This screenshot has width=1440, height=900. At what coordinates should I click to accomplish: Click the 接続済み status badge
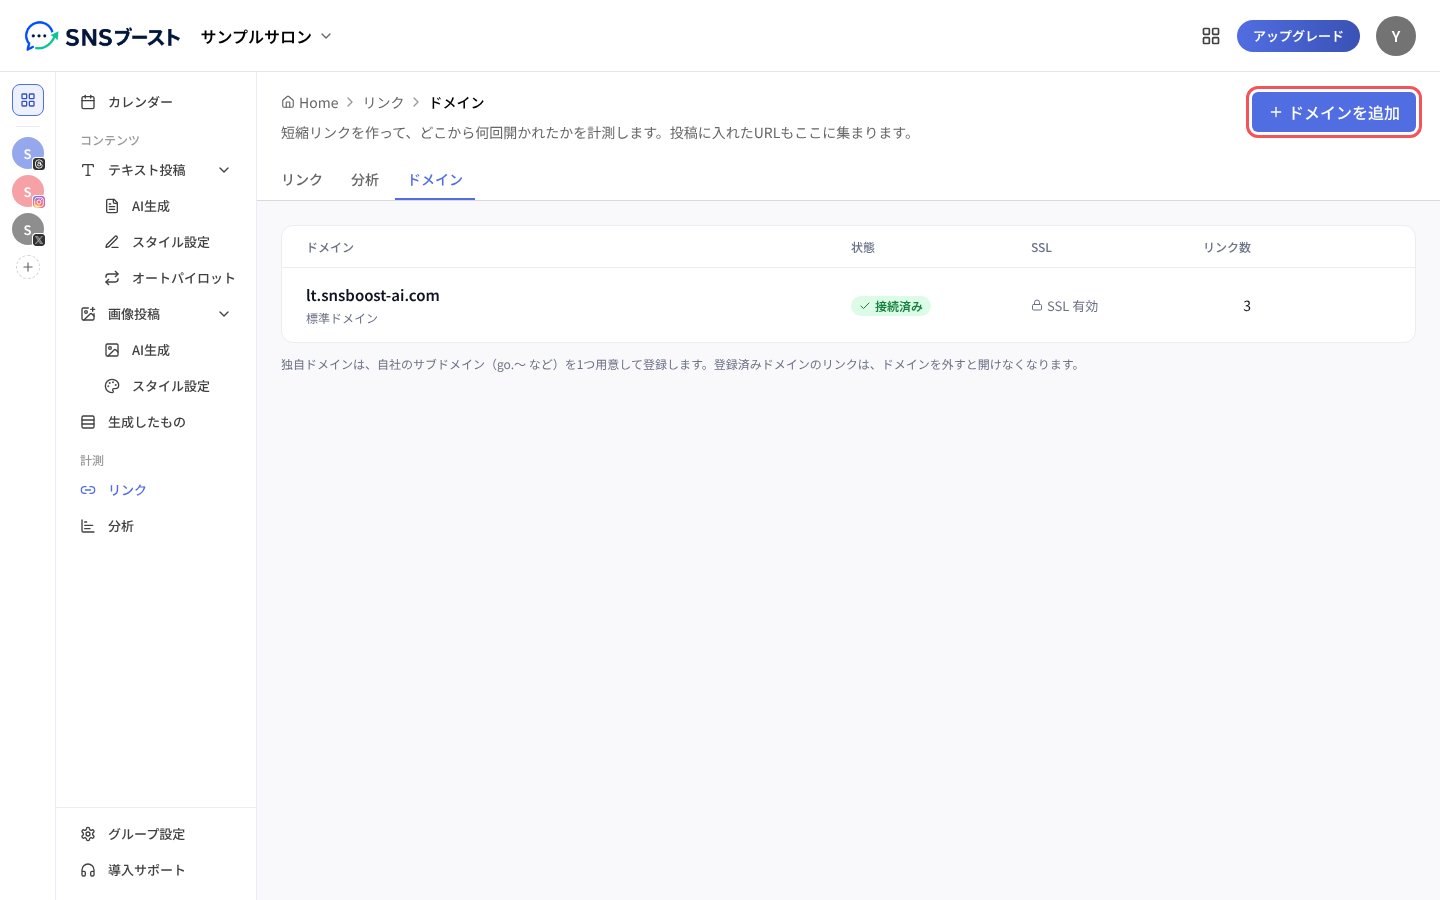(891, 306)
